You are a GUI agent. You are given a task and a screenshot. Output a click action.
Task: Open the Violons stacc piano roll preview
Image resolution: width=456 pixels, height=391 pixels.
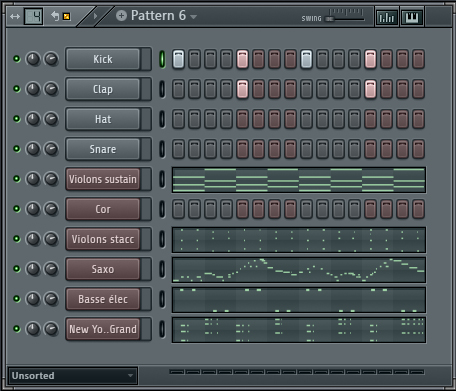[299, 240]
